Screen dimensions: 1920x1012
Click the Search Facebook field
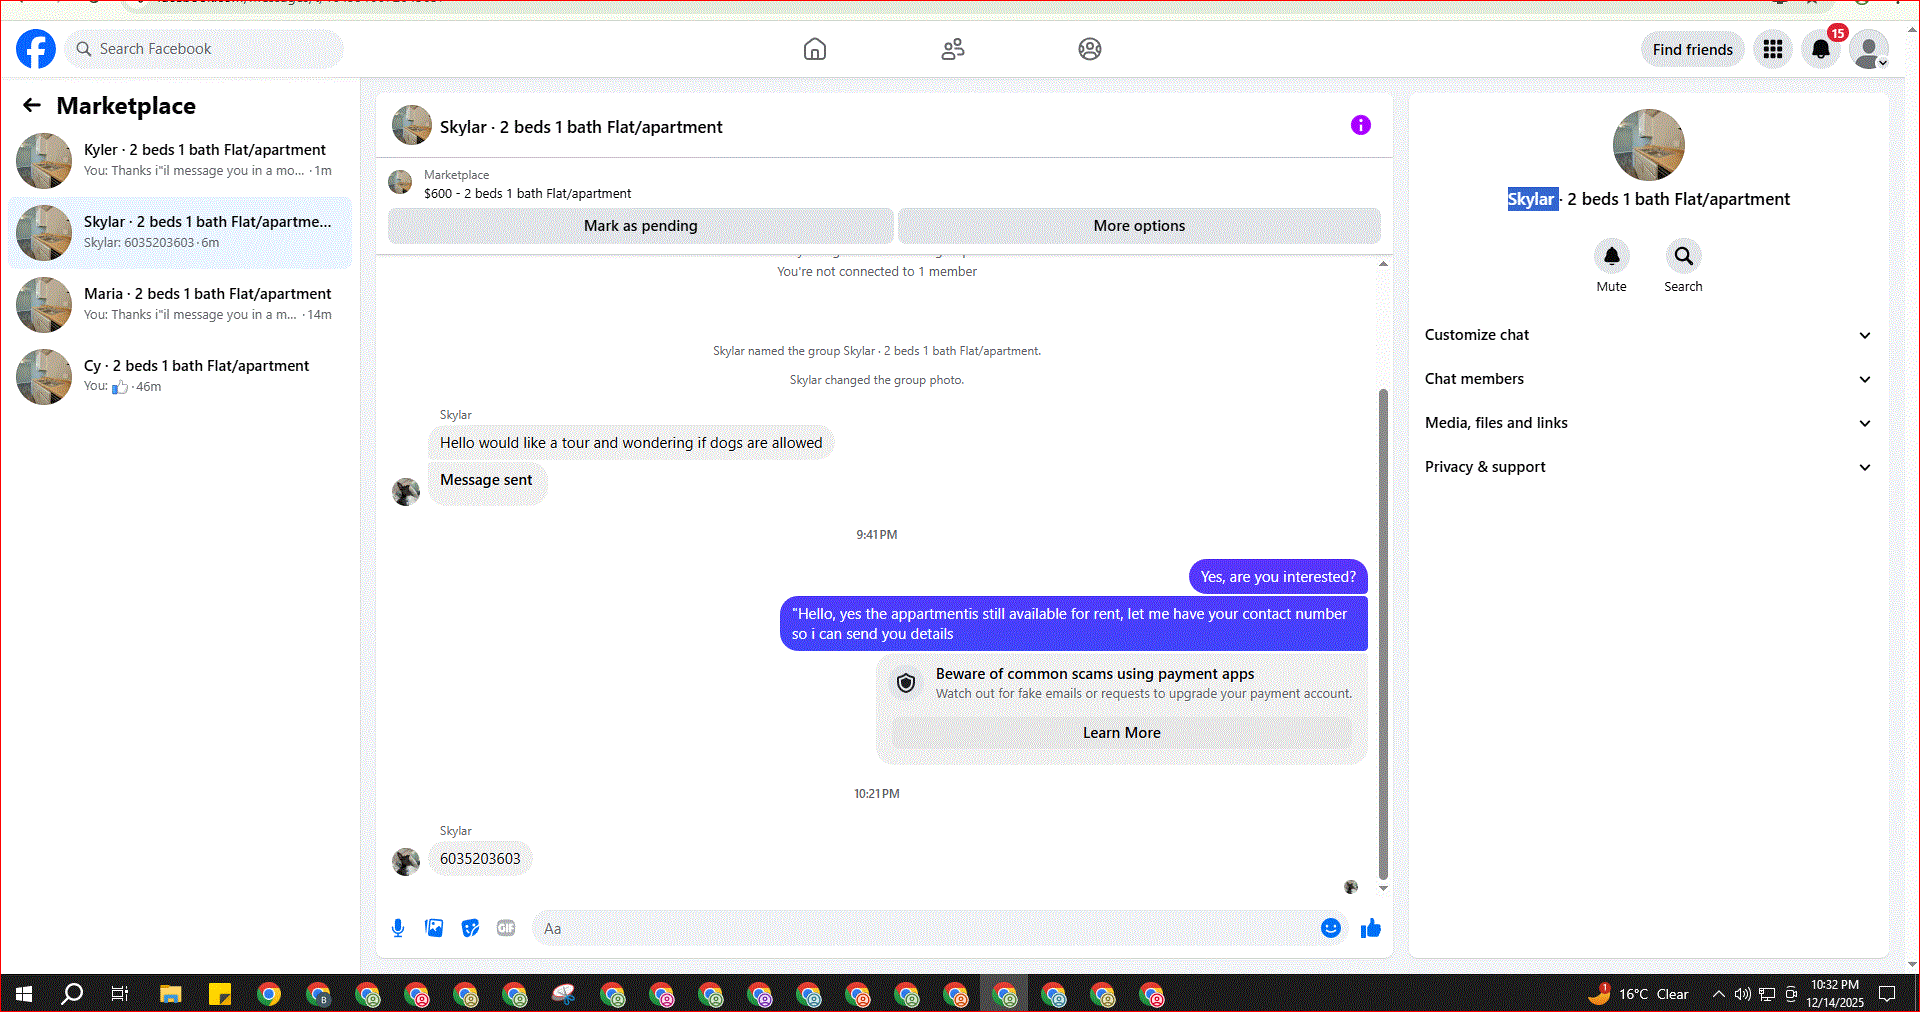click(204, 49)
